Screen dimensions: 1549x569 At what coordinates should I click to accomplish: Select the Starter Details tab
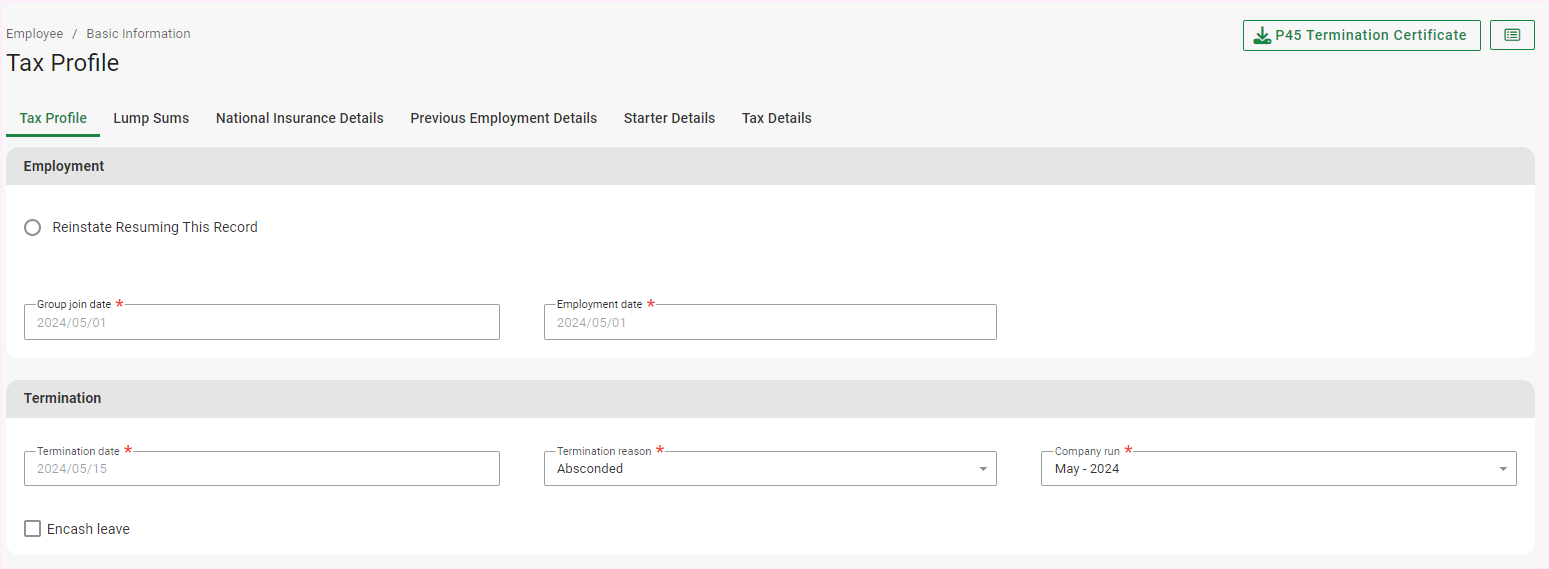(669, 118)
